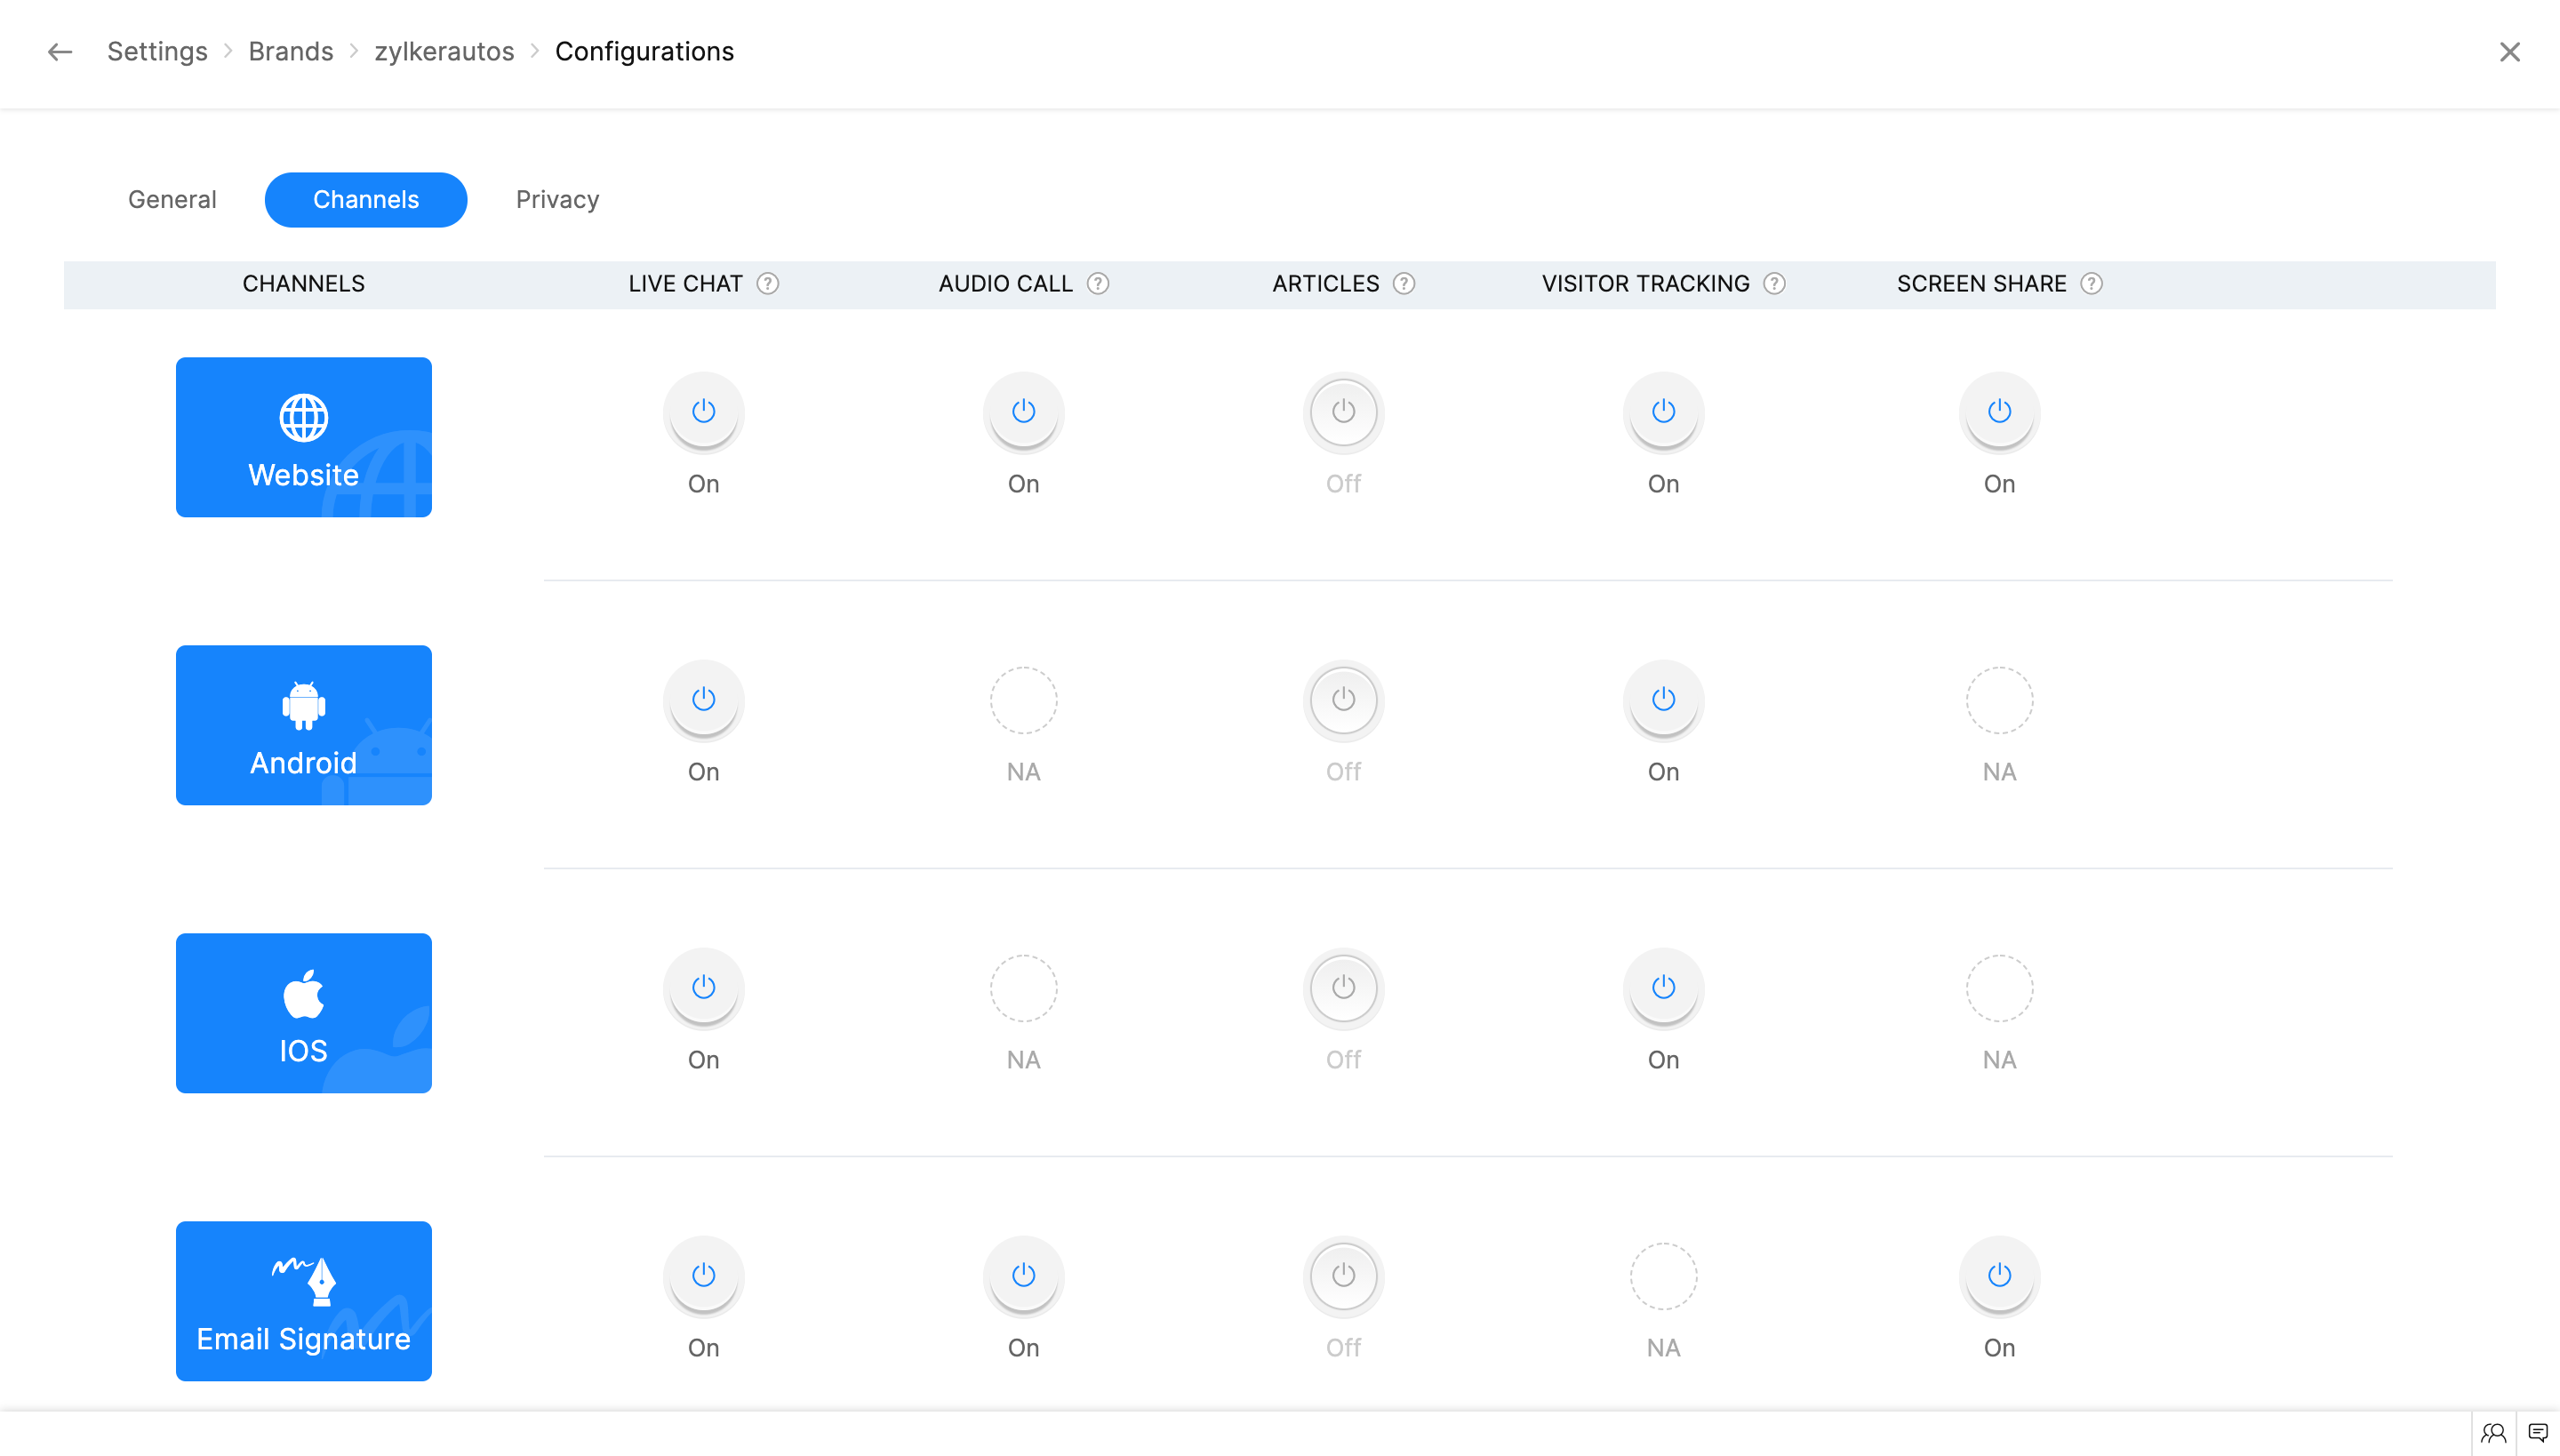Open the chat icon in bottom-right corner
This screenshot has height=1456, width=2560.
[x=2537, y=1432]
